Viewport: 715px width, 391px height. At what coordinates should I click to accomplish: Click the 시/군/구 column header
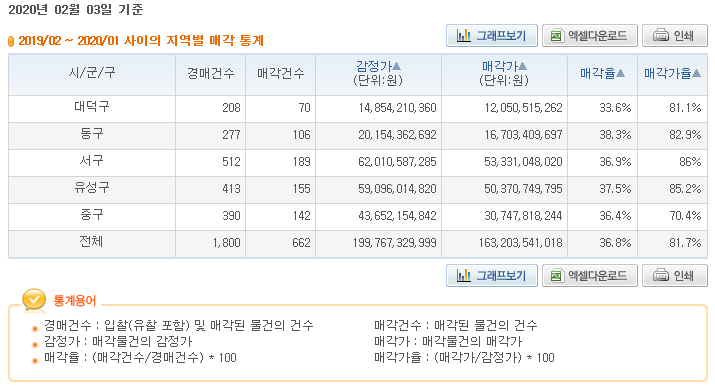pos(92,73)
